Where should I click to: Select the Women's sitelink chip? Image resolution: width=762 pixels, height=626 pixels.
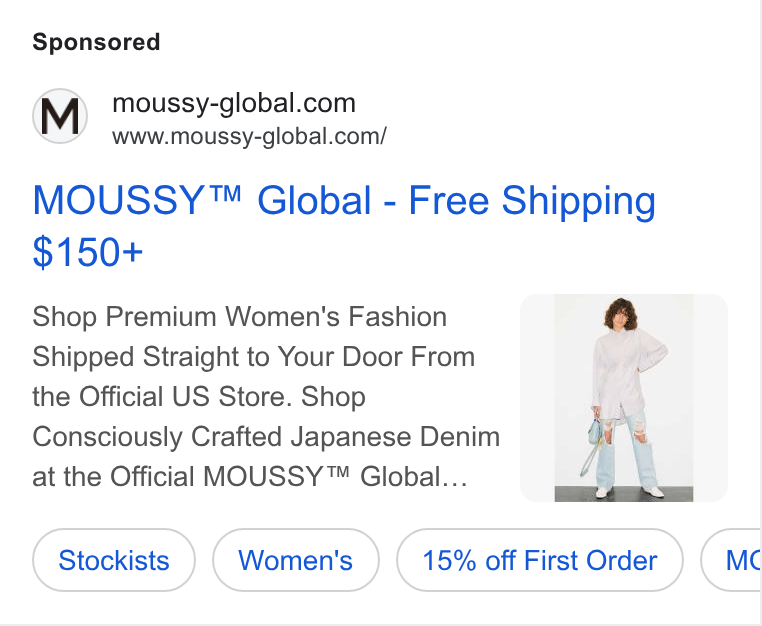(295, 560)
